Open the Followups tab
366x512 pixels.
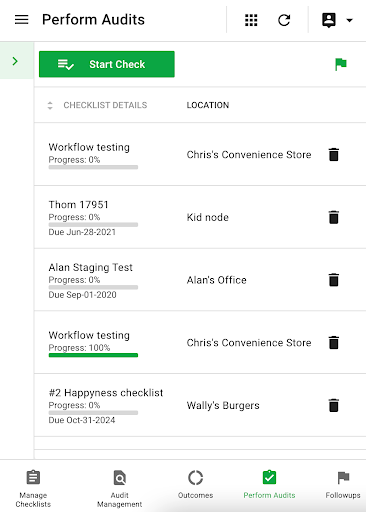(x=343, y=484)
